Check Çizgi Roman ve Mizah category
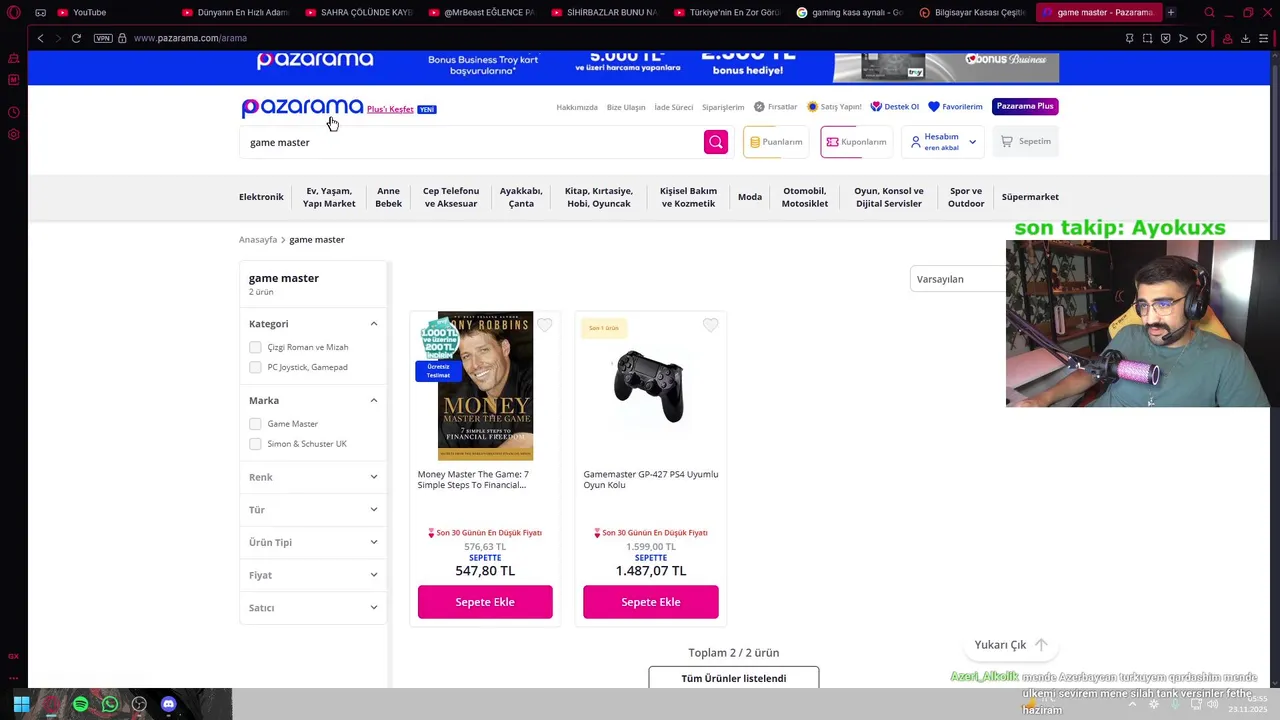This screenshot has width=1280, height=720. click(x=255, y=347)
